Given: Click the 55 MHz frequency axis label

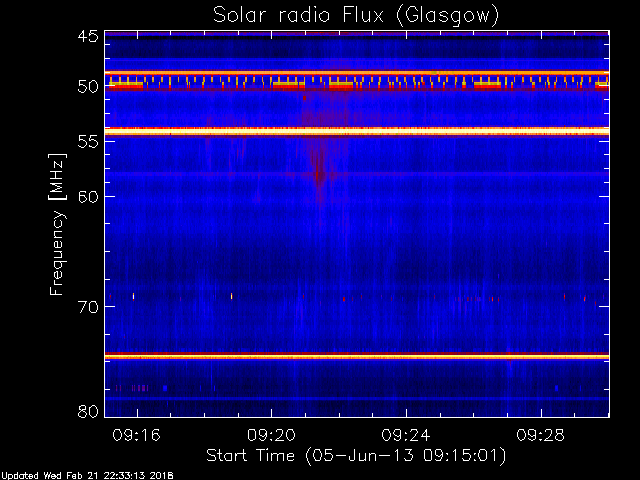Looking at the screenshot, I should point(88,142).
